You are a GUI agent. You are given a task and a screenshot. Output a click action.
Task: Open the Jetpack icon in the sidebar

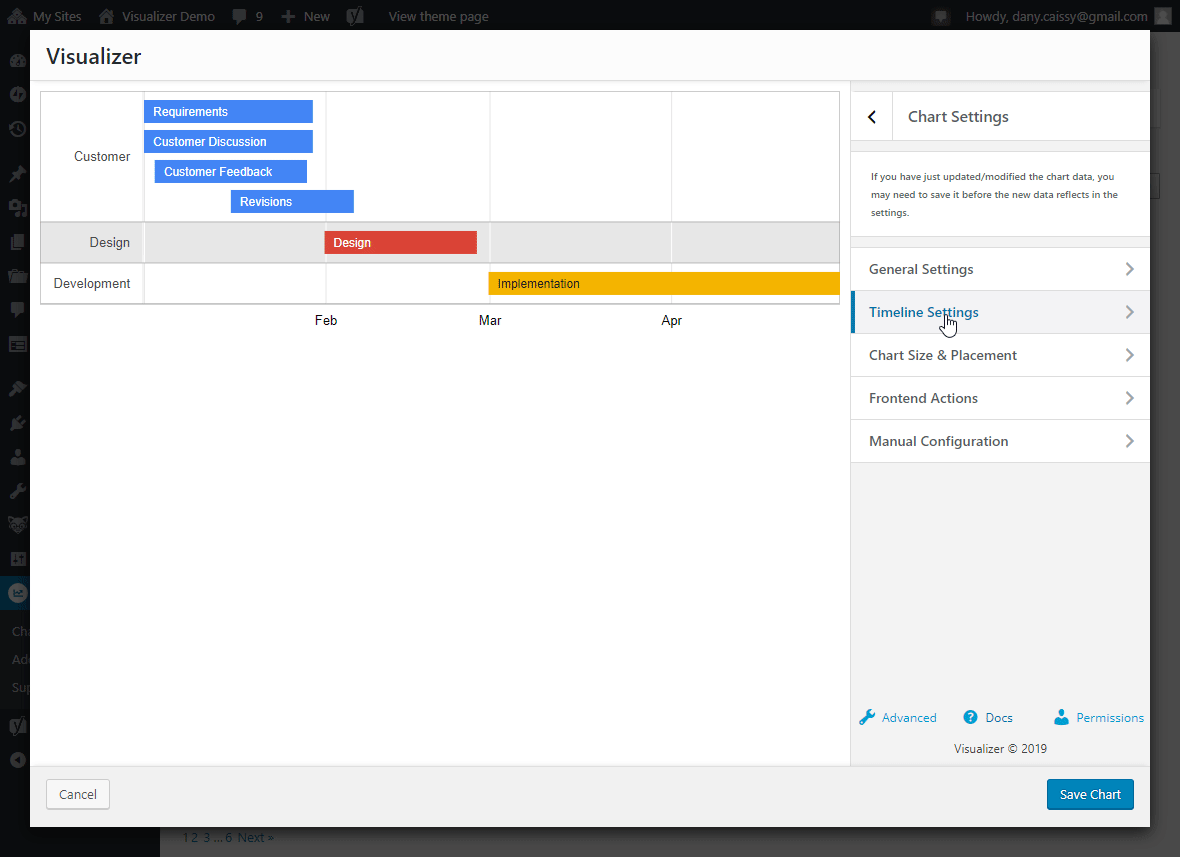[x=17, y=95]
